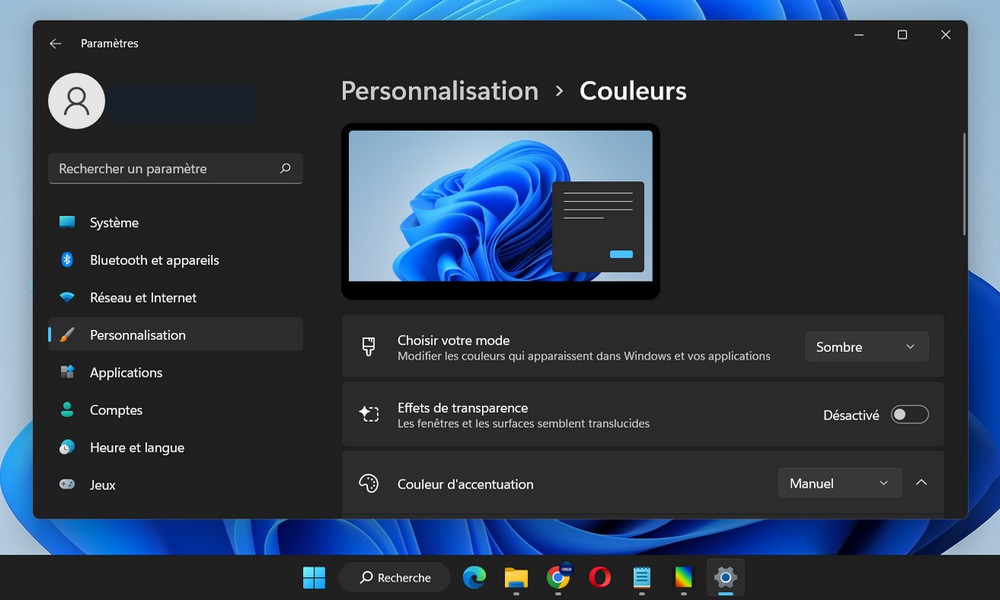Click the Paramètres window title text
Viewport: 1000px width, 600px height.
coord(109,43)
